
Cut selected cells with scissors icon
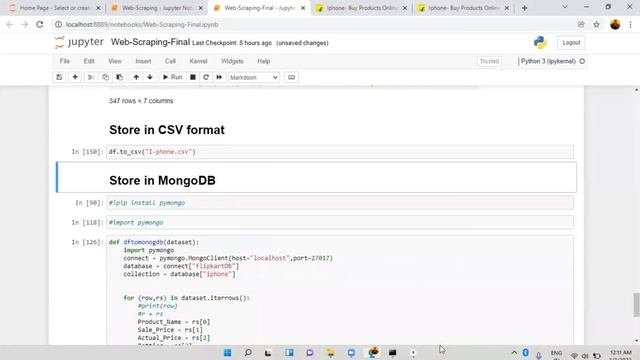pos(91,77)
